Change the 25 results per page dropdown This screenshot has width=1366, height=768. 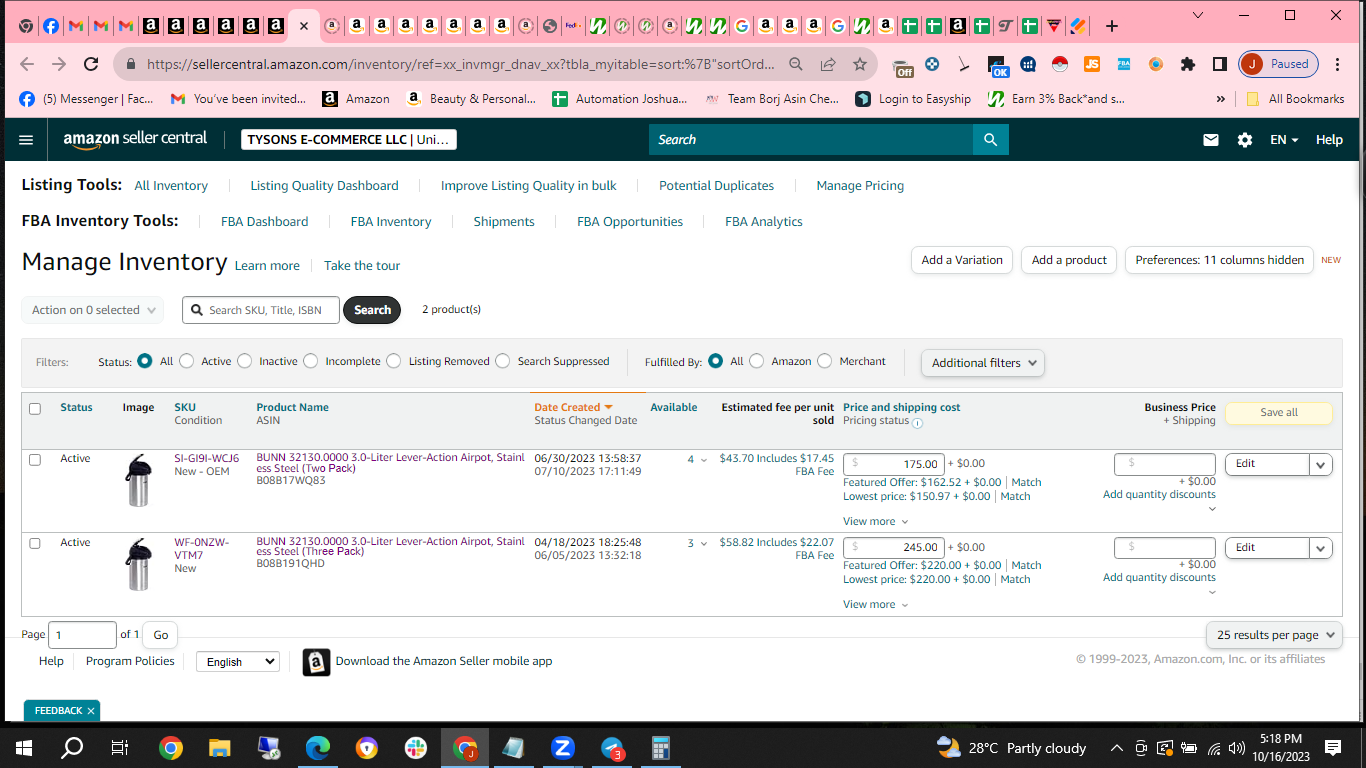click(1274, 635)
